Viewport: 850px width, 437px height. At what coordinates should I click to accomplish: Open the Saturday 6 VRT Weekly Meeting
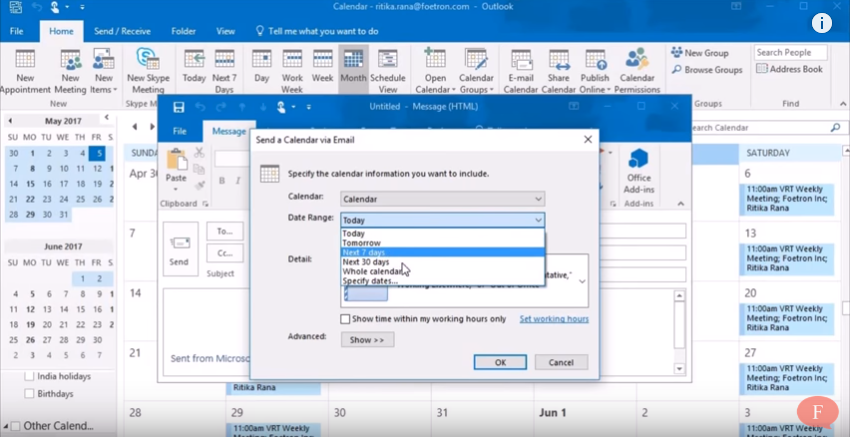coord(787,199)
